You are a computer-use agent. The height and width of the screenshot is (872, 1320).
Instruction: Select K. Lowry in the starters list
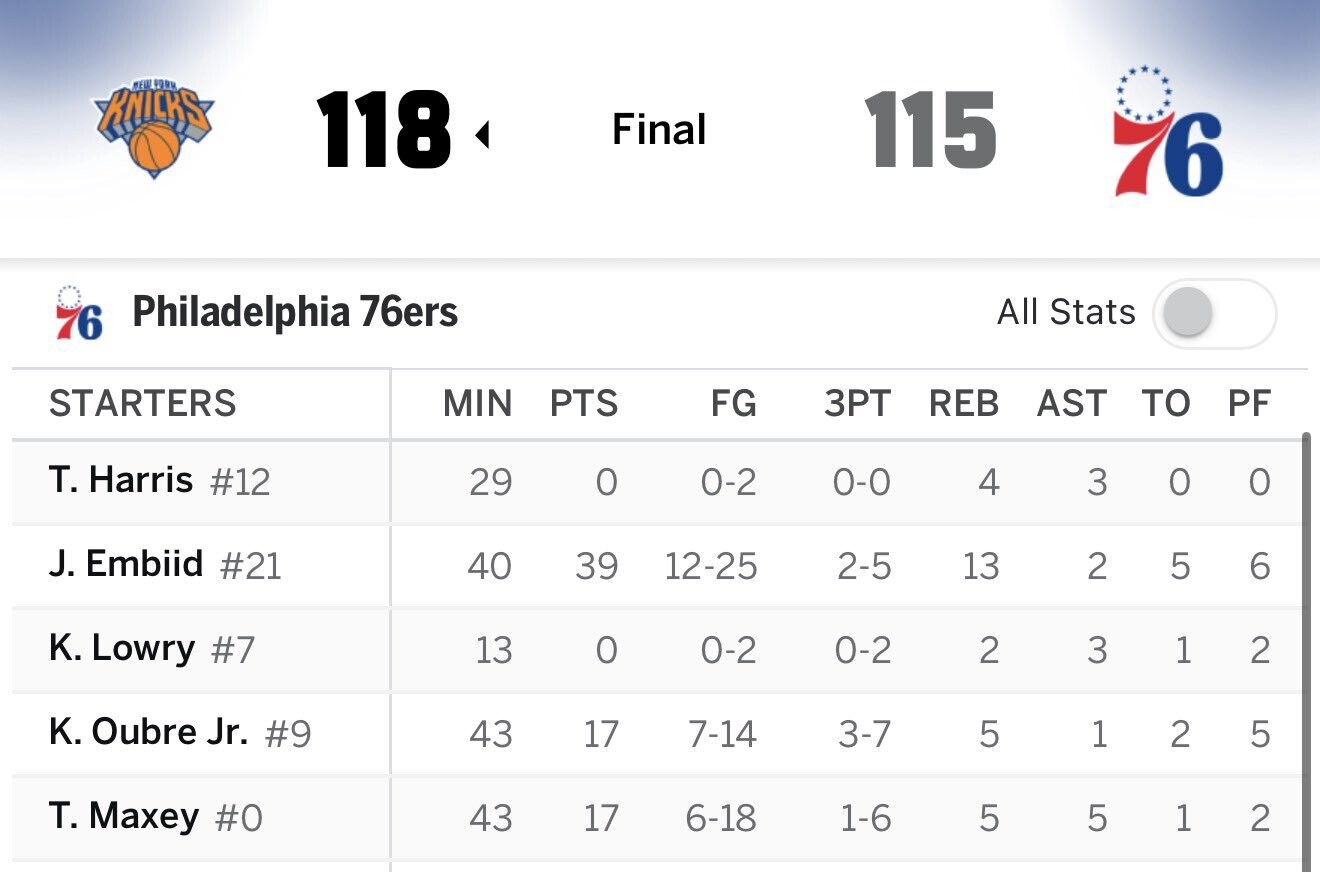click(x=122, y=649)
